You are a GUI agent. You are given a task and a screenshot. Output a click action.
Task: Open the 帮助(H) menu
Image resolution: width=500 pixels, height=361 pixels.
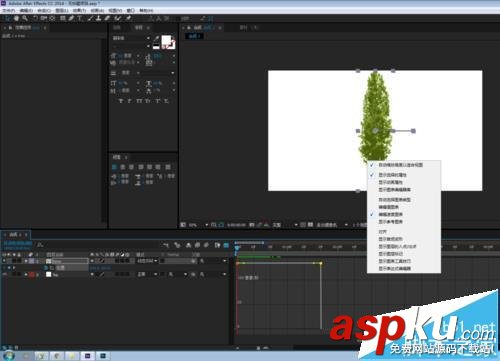pos(146,11)
